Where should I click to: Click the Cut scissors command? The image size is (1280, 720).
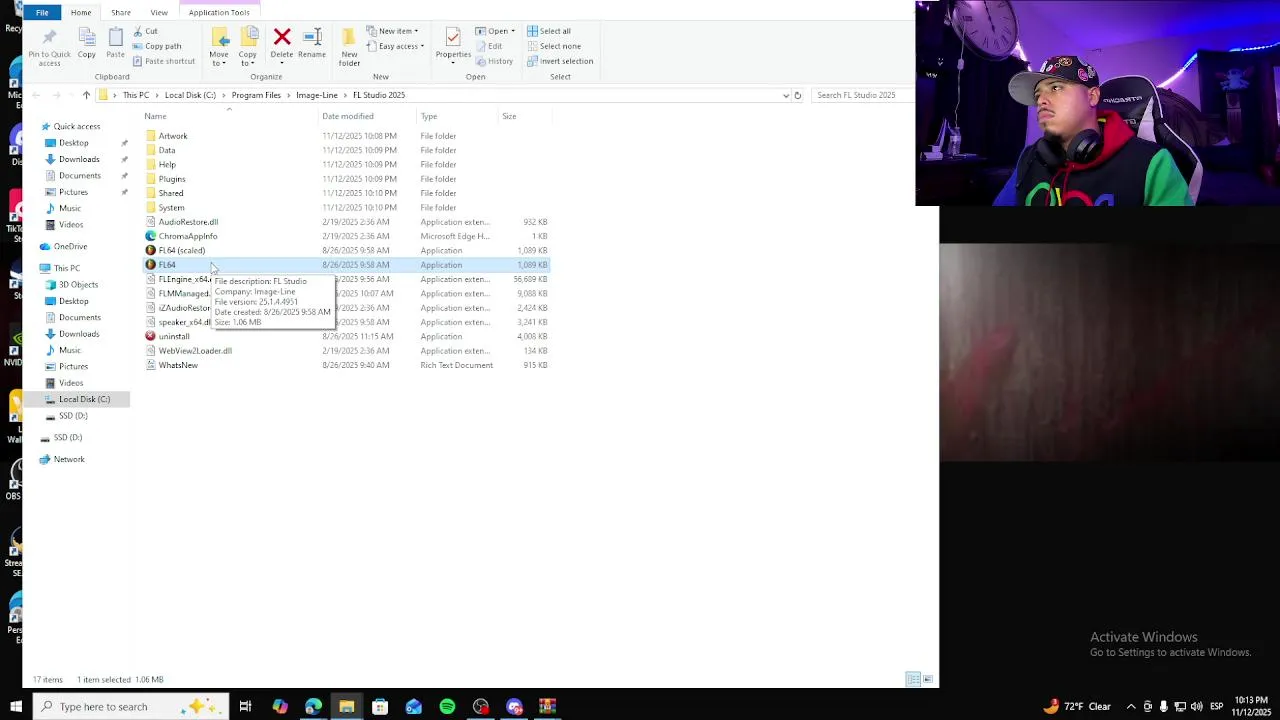[145, 31]
